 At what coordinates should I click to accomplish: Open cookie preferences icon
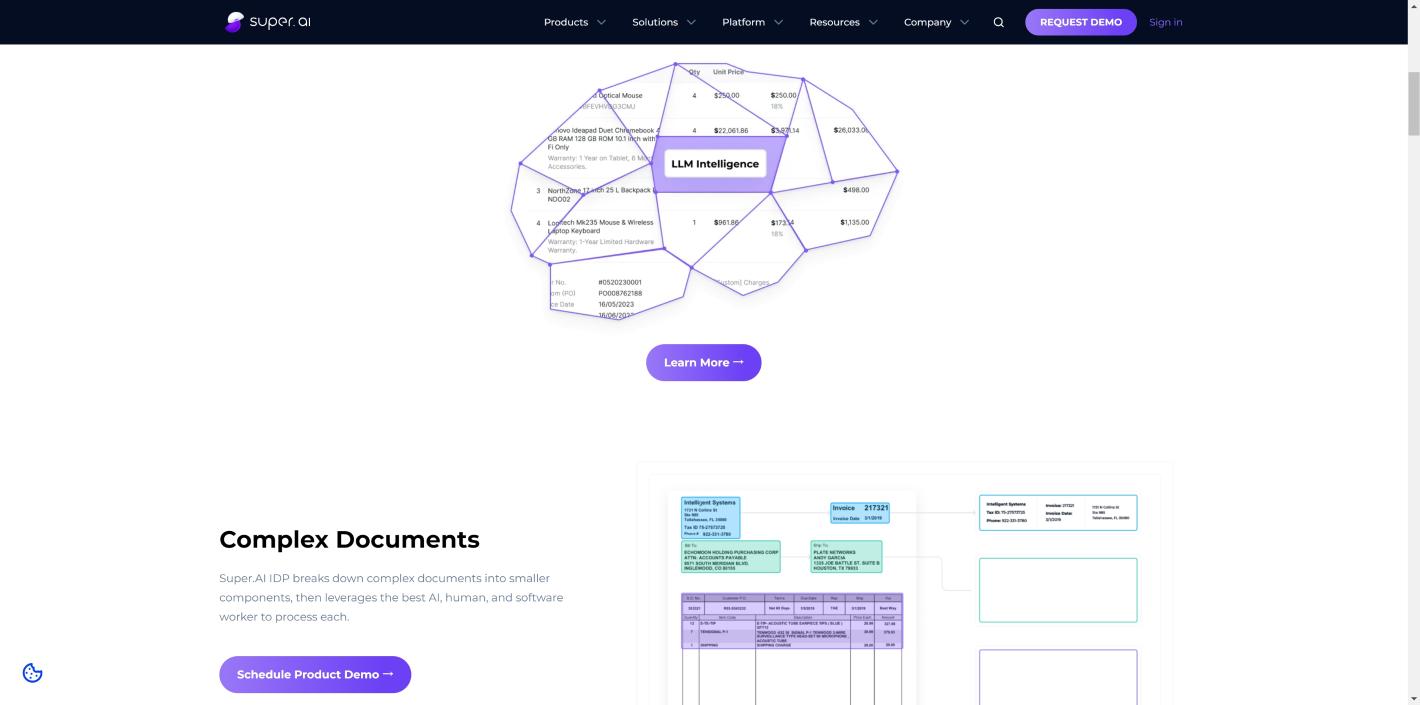click(x=32, y=673)
